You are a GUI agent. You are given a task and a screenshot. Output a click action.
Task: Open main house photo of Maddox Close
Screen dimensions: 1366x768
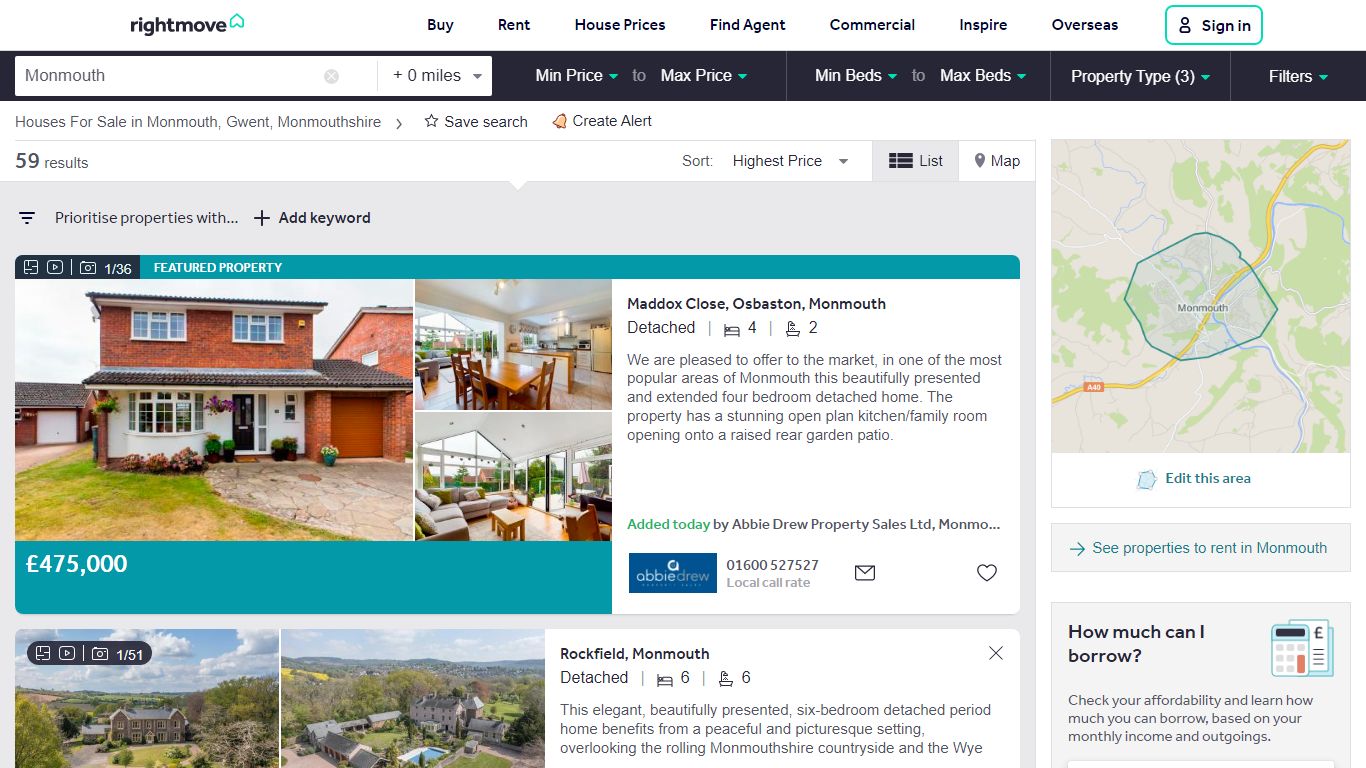pos(214,410)
